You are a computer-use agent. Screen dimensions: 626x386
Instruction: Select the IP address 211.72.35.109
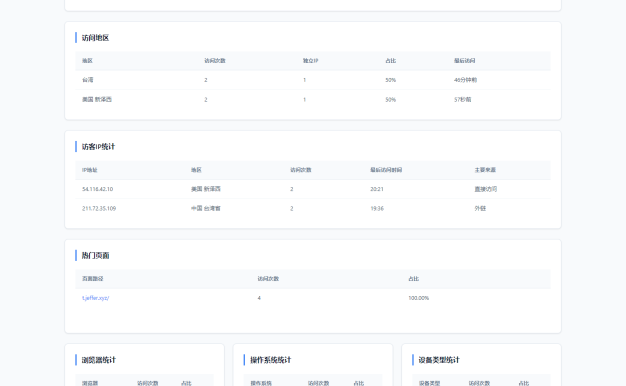(x=99, y=208)
